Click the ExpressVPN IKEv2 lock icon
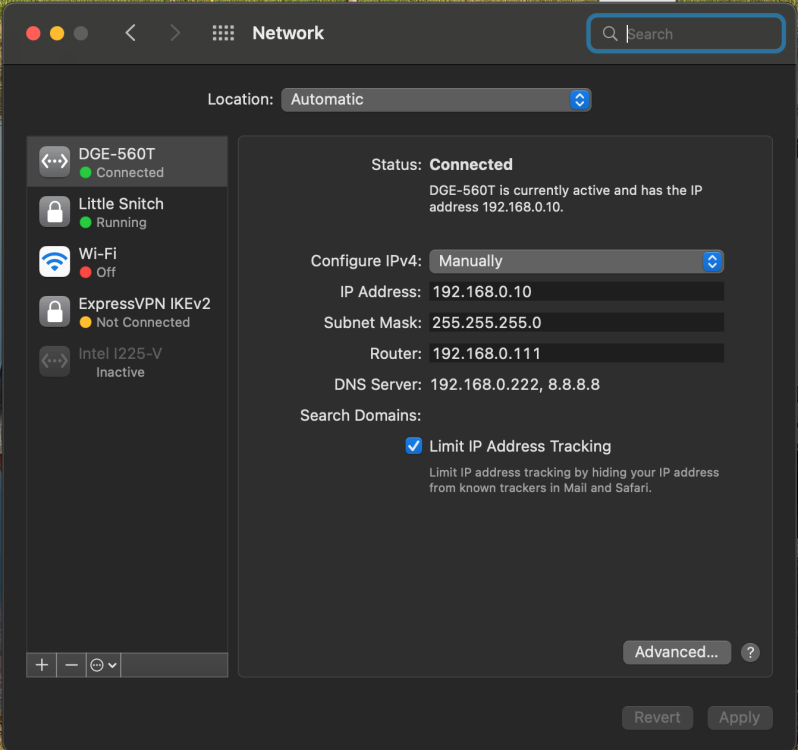The width and height of the screenshot is (798, 750). [x=54, y=311]
